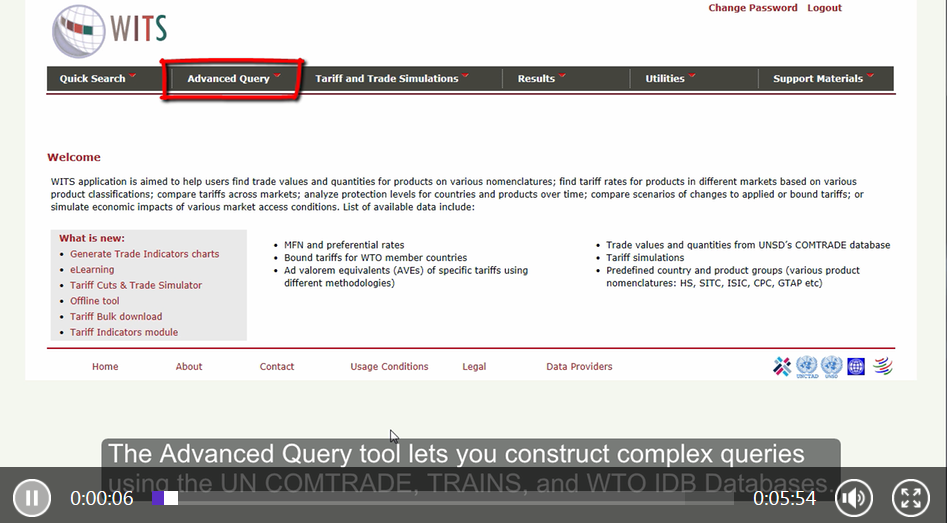
Task: Click the World Bank globe logo
Action: (x=856, y=367)
